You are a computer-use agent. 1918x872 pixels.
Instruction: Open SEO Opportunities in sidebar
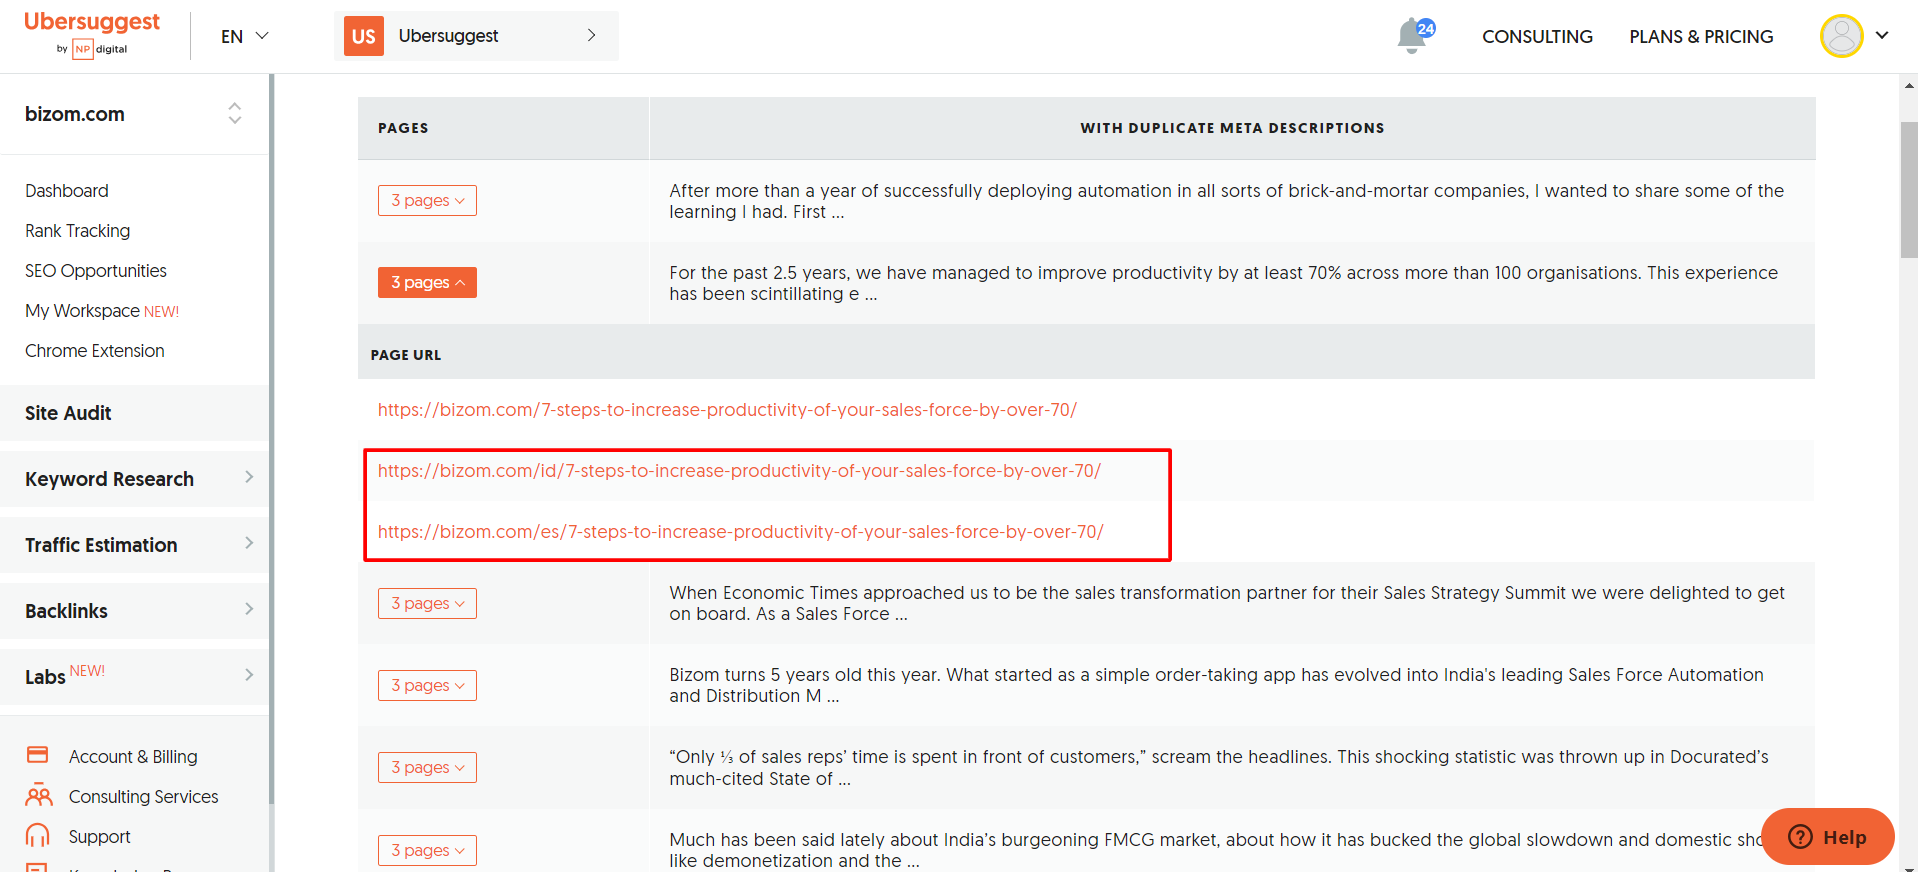[x=96, y=271]
